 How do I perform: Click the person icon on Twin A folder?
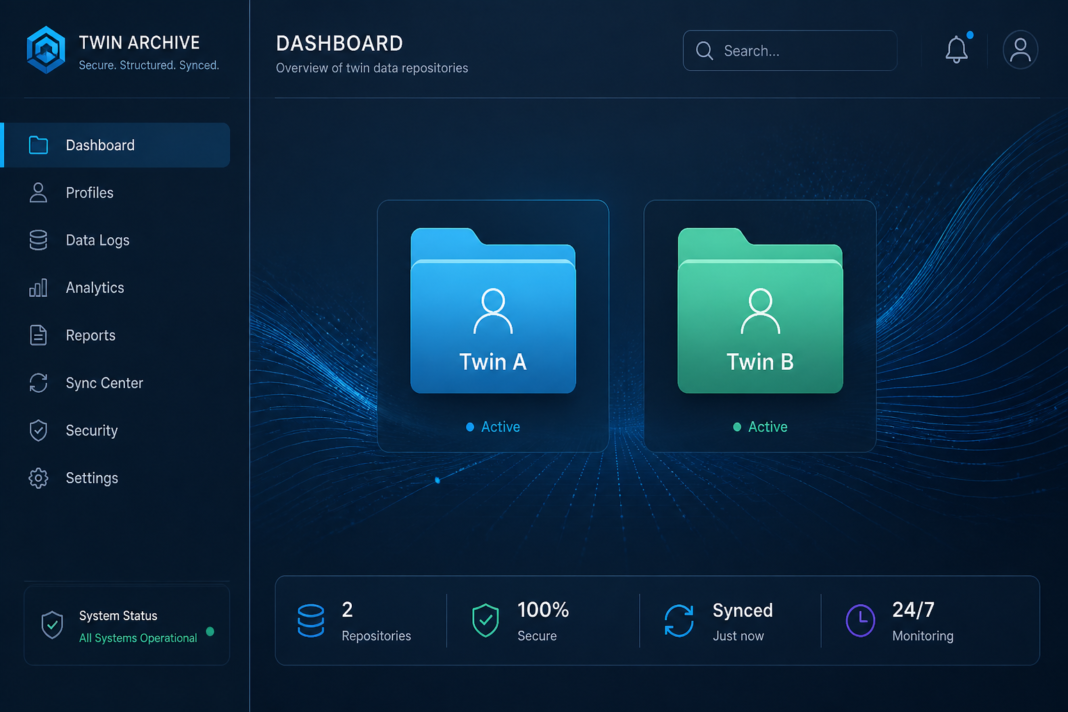pos(493,311)
